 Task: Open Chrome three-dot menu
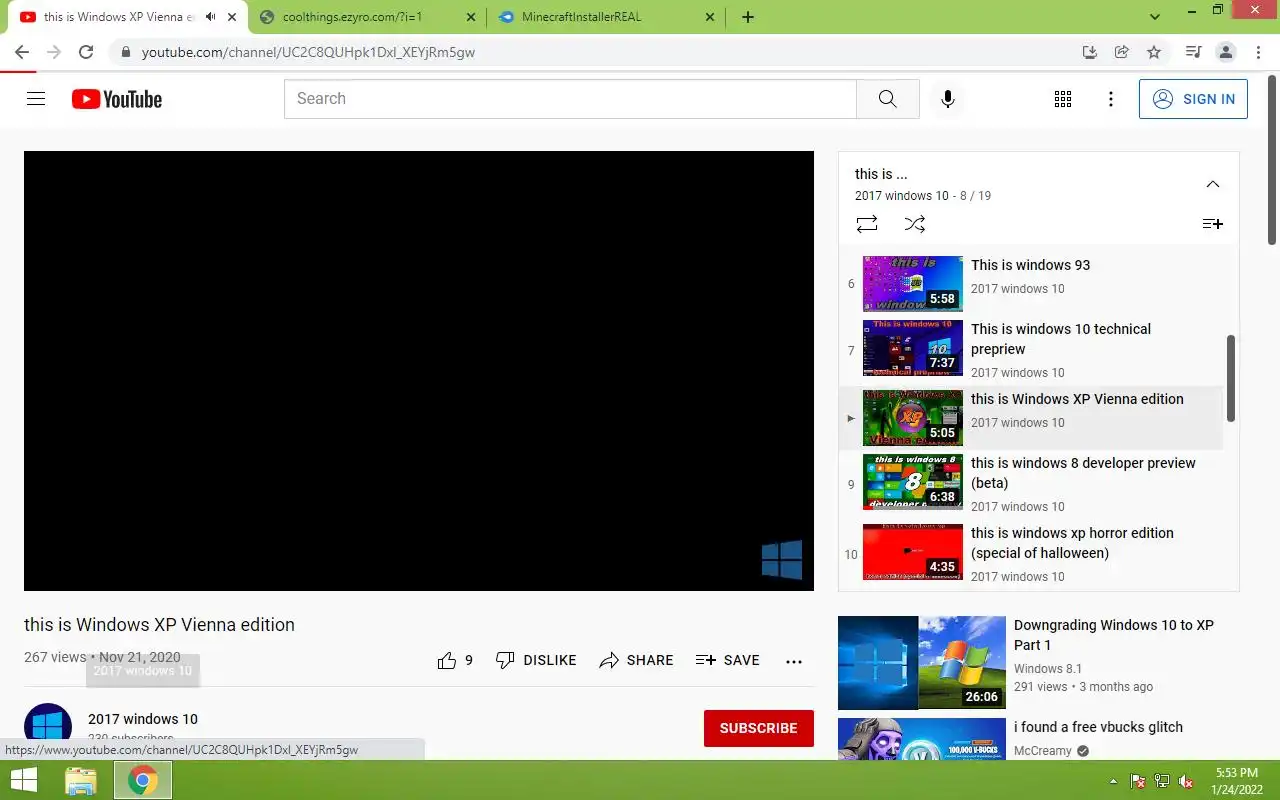pyautogui.click(x=1257, y=52)
